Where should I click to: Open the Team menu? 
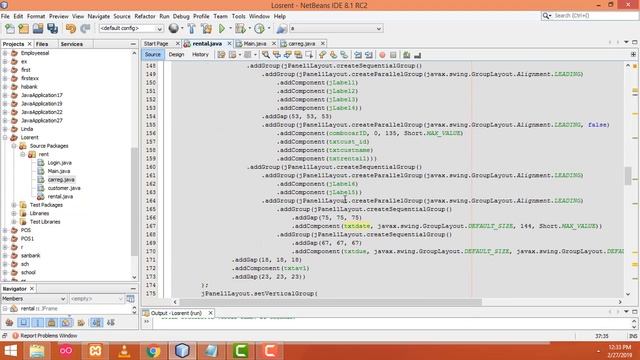[x=220, y=16]
